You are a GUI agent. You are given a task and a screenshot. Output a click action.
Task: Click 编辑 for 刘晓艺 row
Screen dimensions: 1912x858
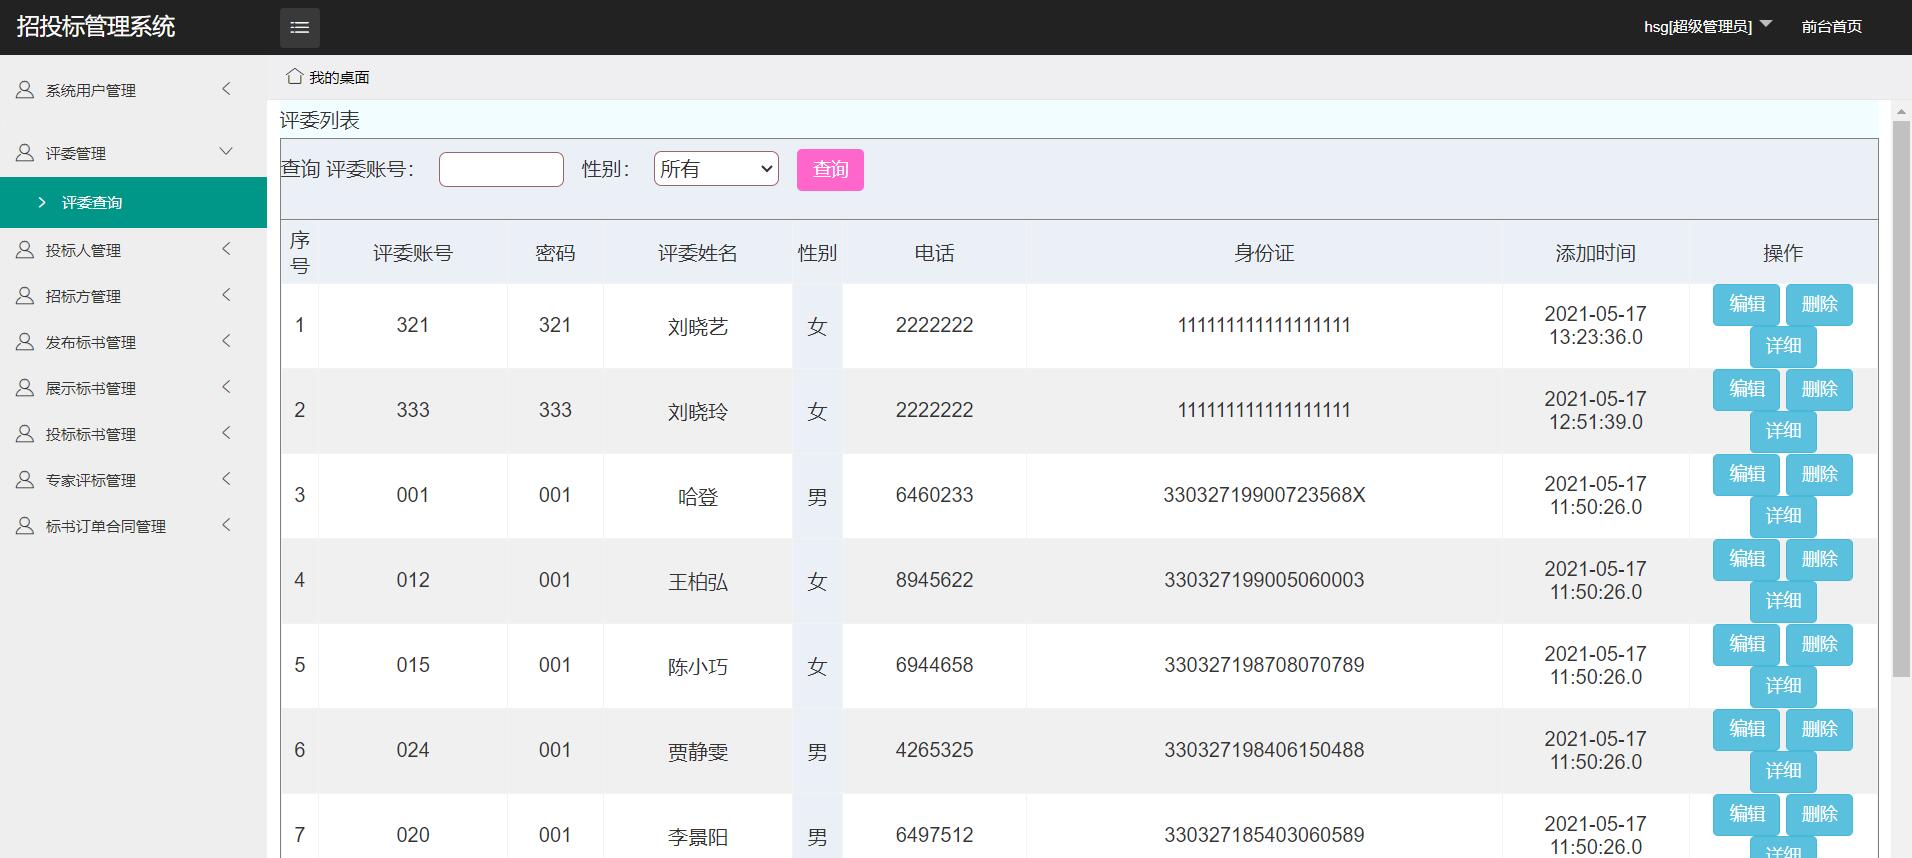[1746, 304]
